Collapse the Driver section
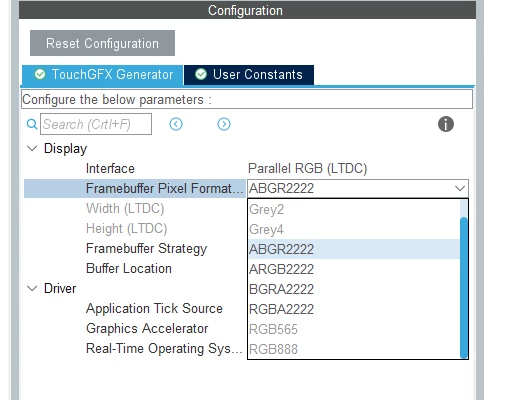 pos(32,288)
